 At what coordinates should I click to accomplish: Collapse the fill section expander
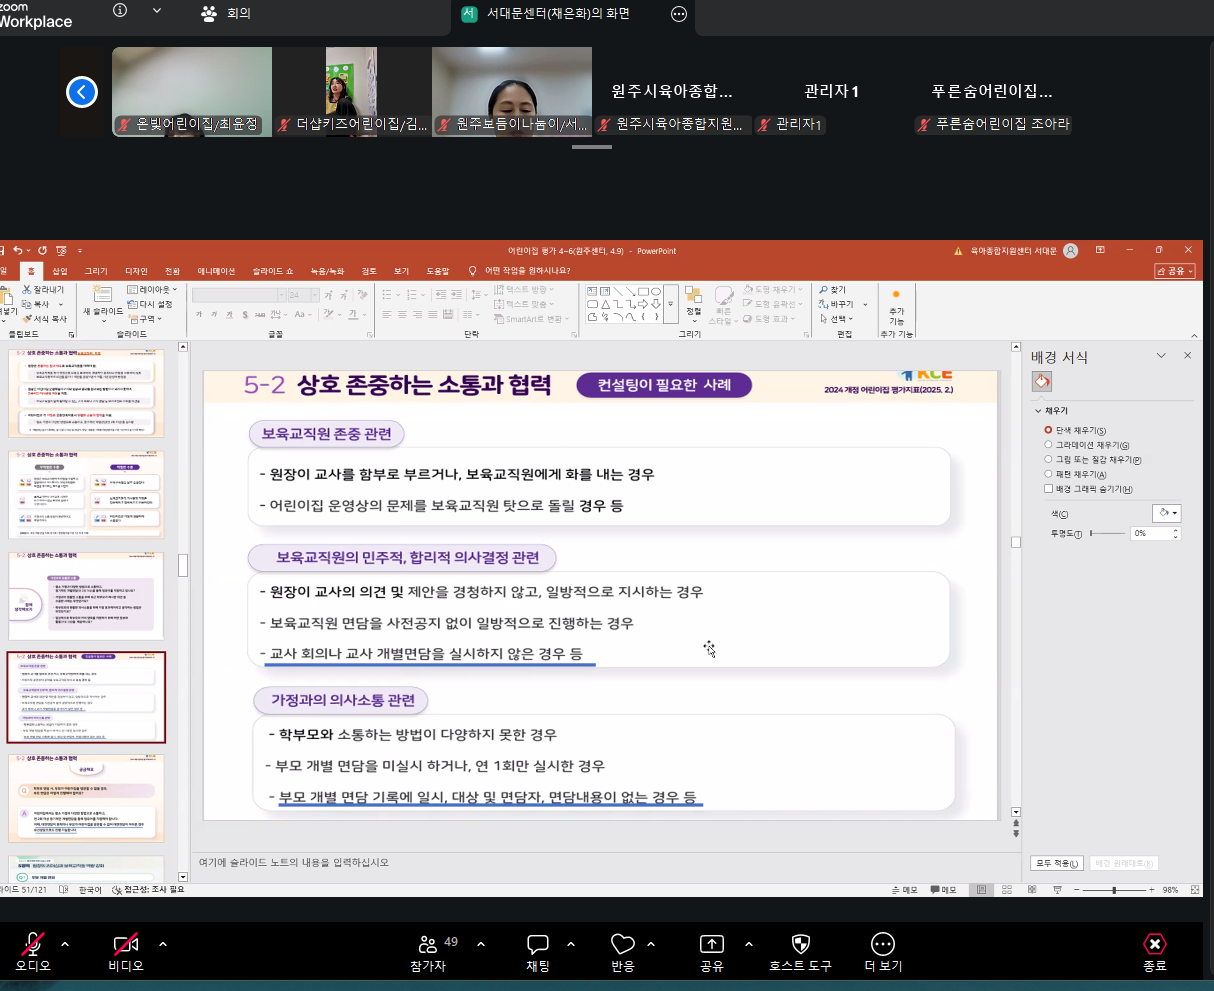[1037, 411]
